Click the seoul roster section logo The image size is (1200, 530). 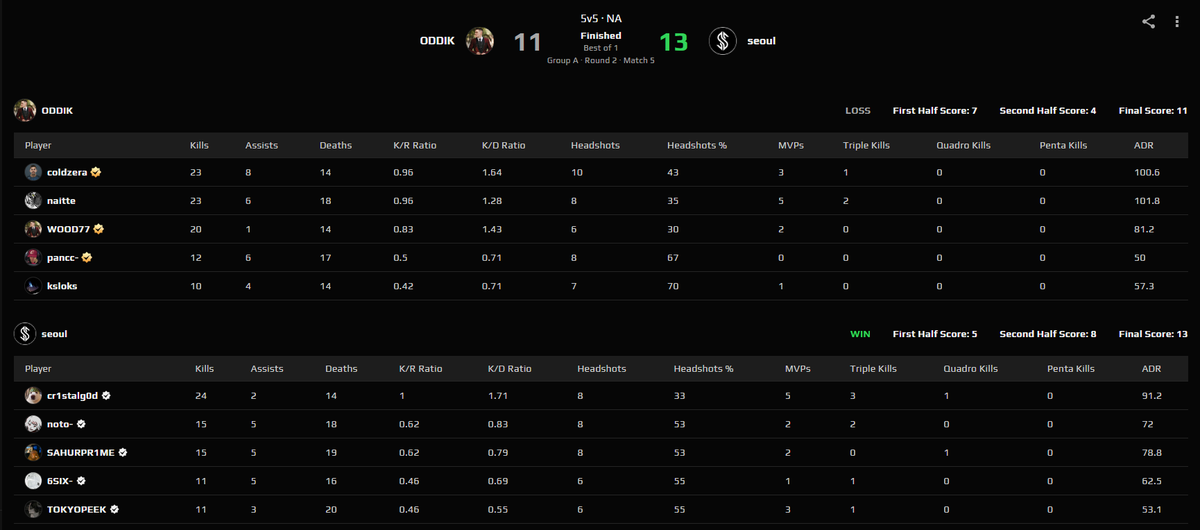(x=25, y=334)
